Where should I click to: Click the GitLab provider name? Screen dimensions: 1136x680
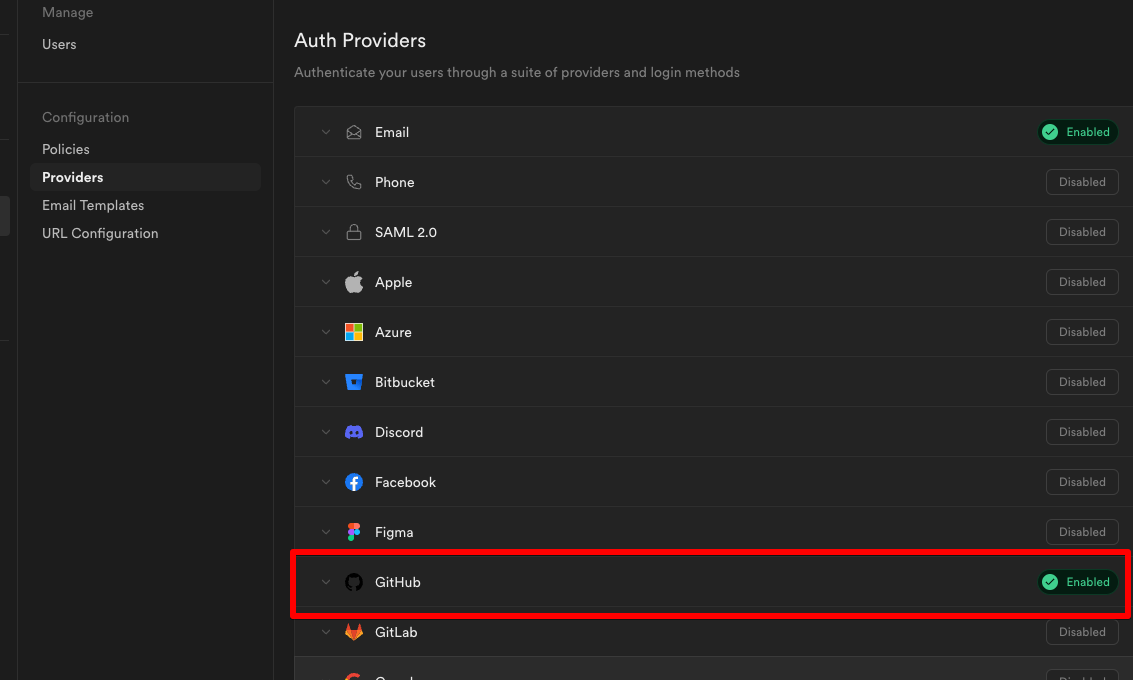click(396, 632)
